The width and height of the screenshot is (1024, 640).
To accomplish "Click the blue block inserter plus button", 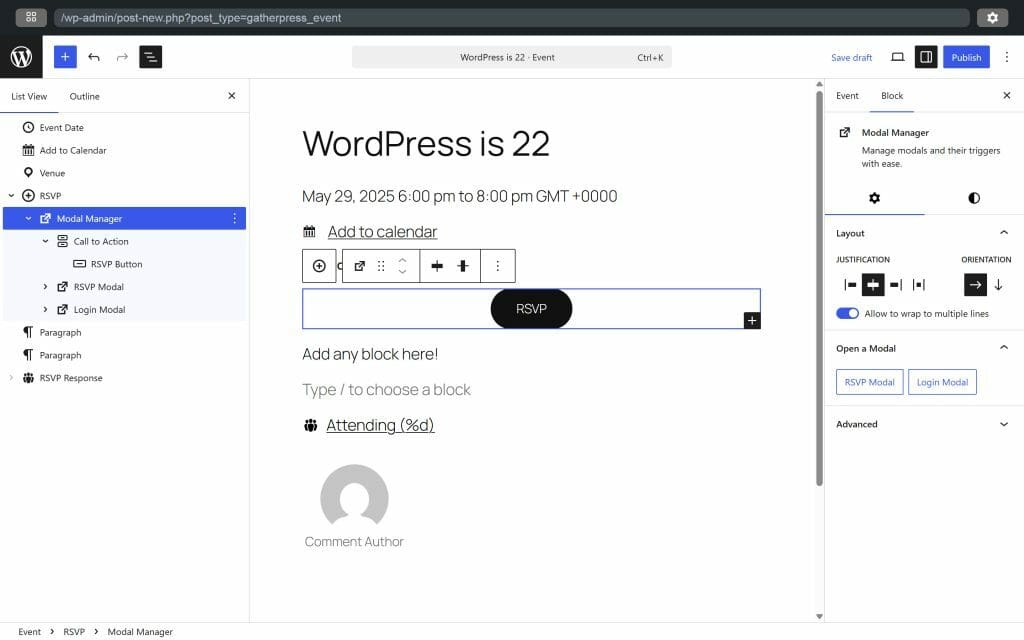I will pos(65,57).
